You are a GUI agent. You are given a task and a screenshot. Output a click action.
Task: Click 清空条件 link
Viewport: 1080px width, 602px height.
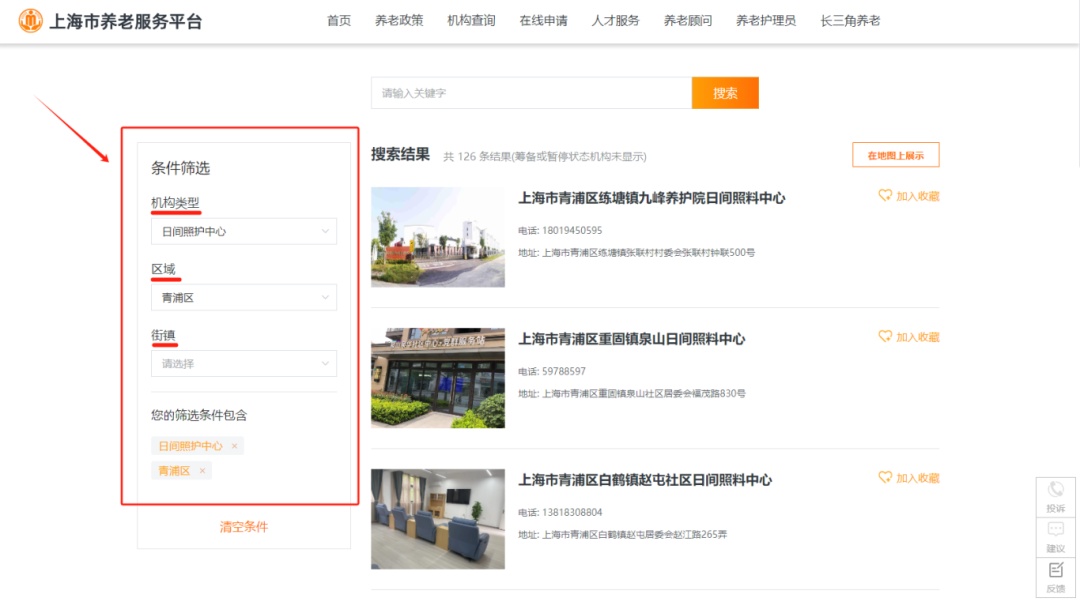pyautogui.click(x=244, y=527)
